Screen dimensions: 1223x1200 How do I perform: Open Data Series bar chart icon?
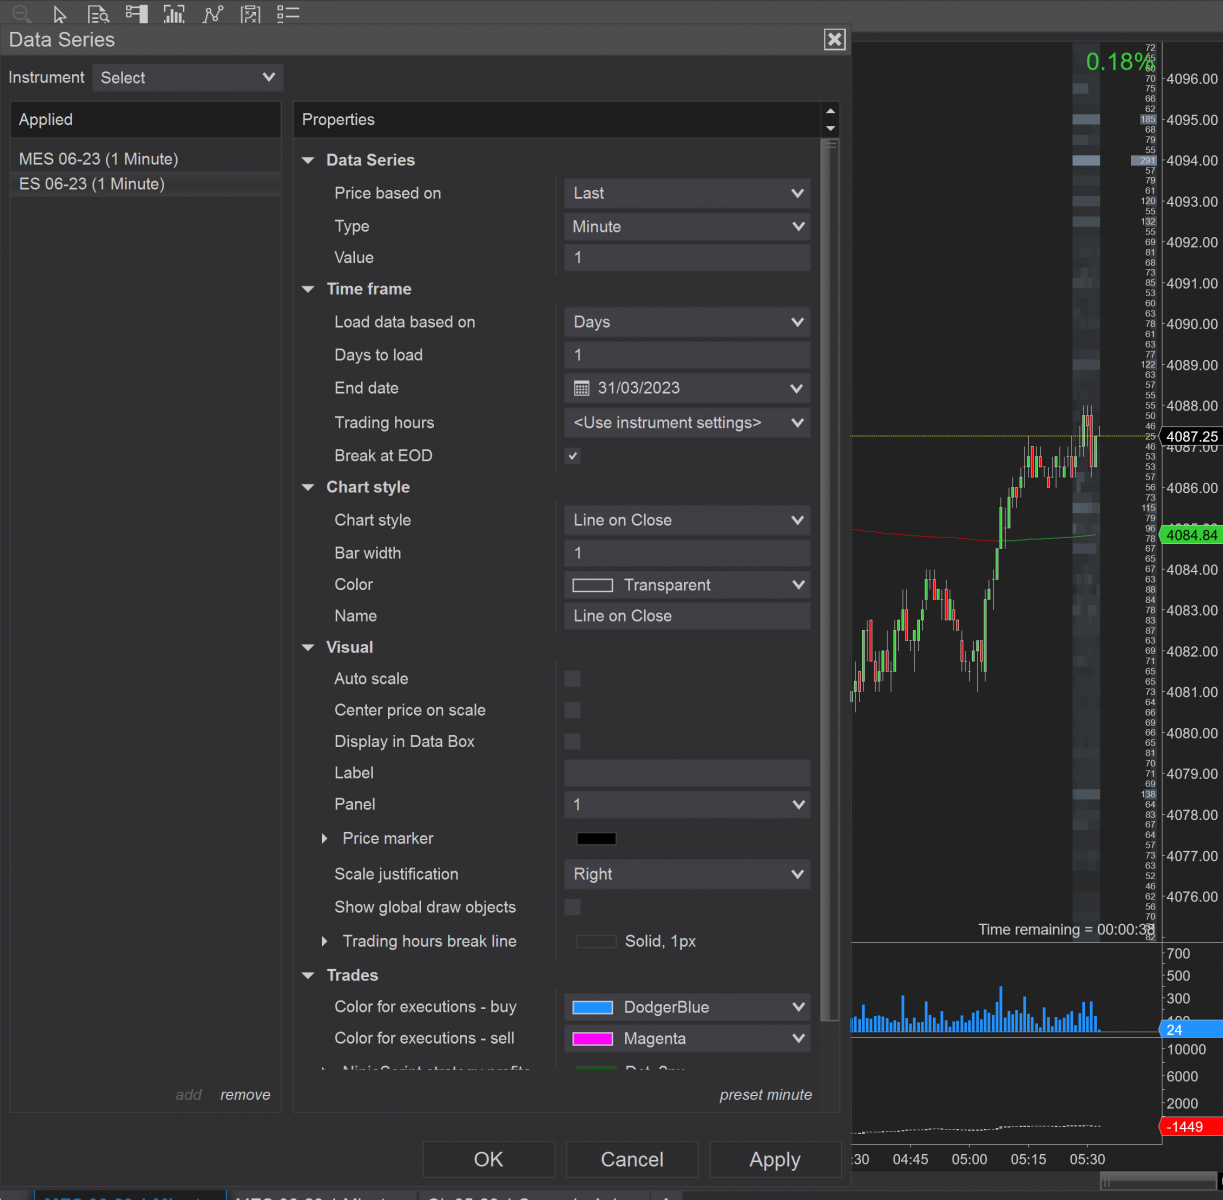pyautogui.click(x=174, y=13)
